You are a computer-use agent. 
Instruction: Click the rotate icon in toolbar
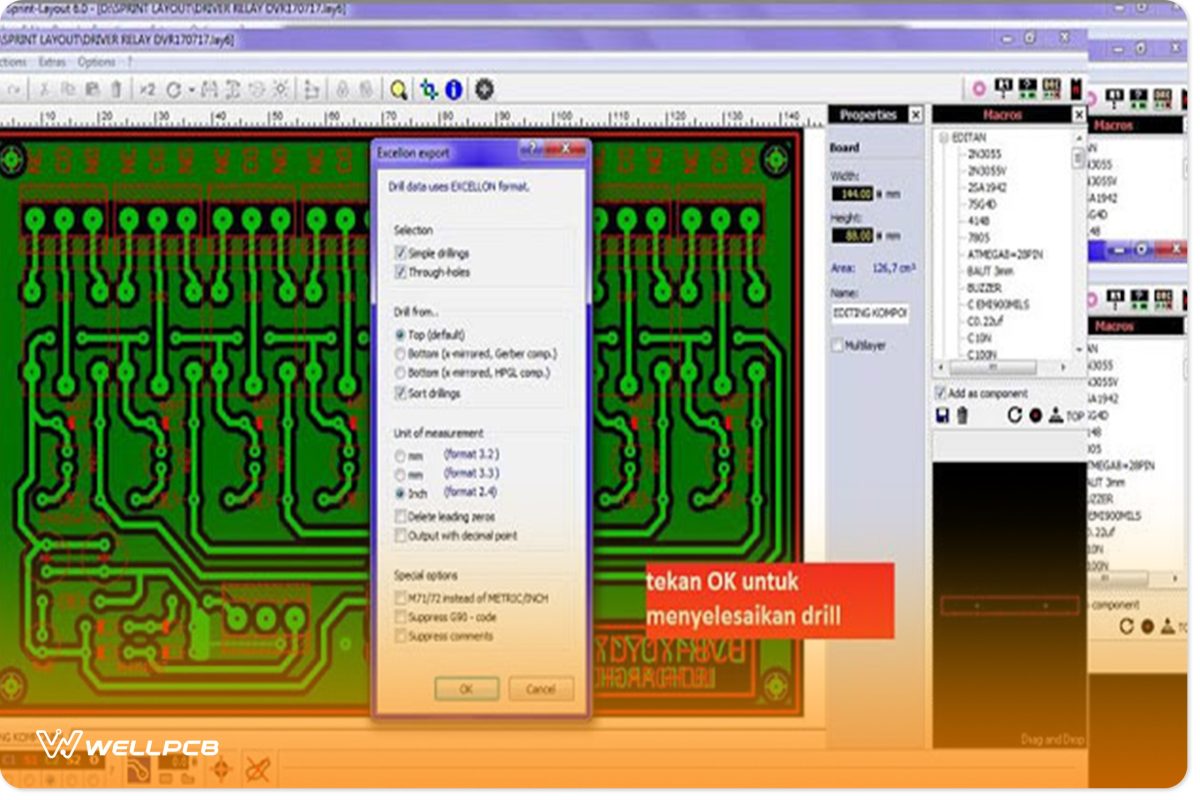point(173,89)
